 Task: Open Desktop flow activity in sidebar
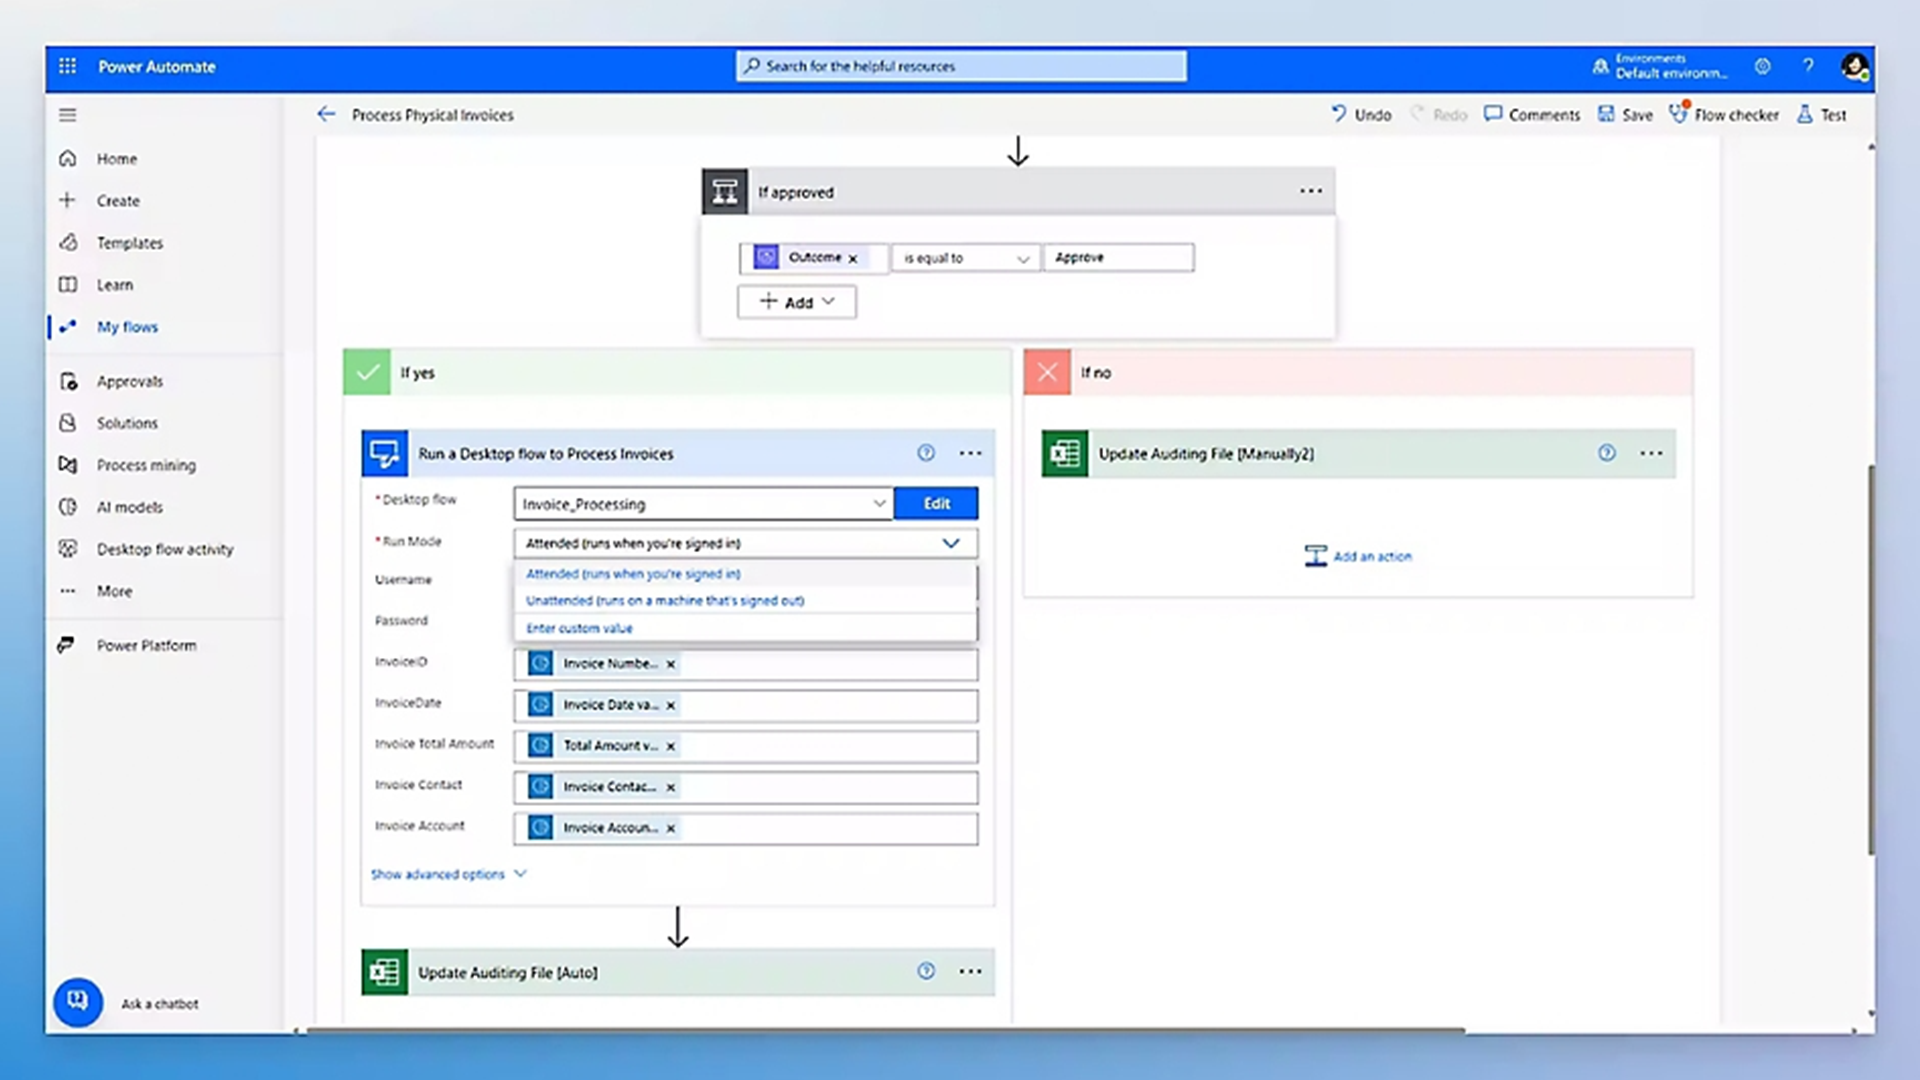coord(165,549)
